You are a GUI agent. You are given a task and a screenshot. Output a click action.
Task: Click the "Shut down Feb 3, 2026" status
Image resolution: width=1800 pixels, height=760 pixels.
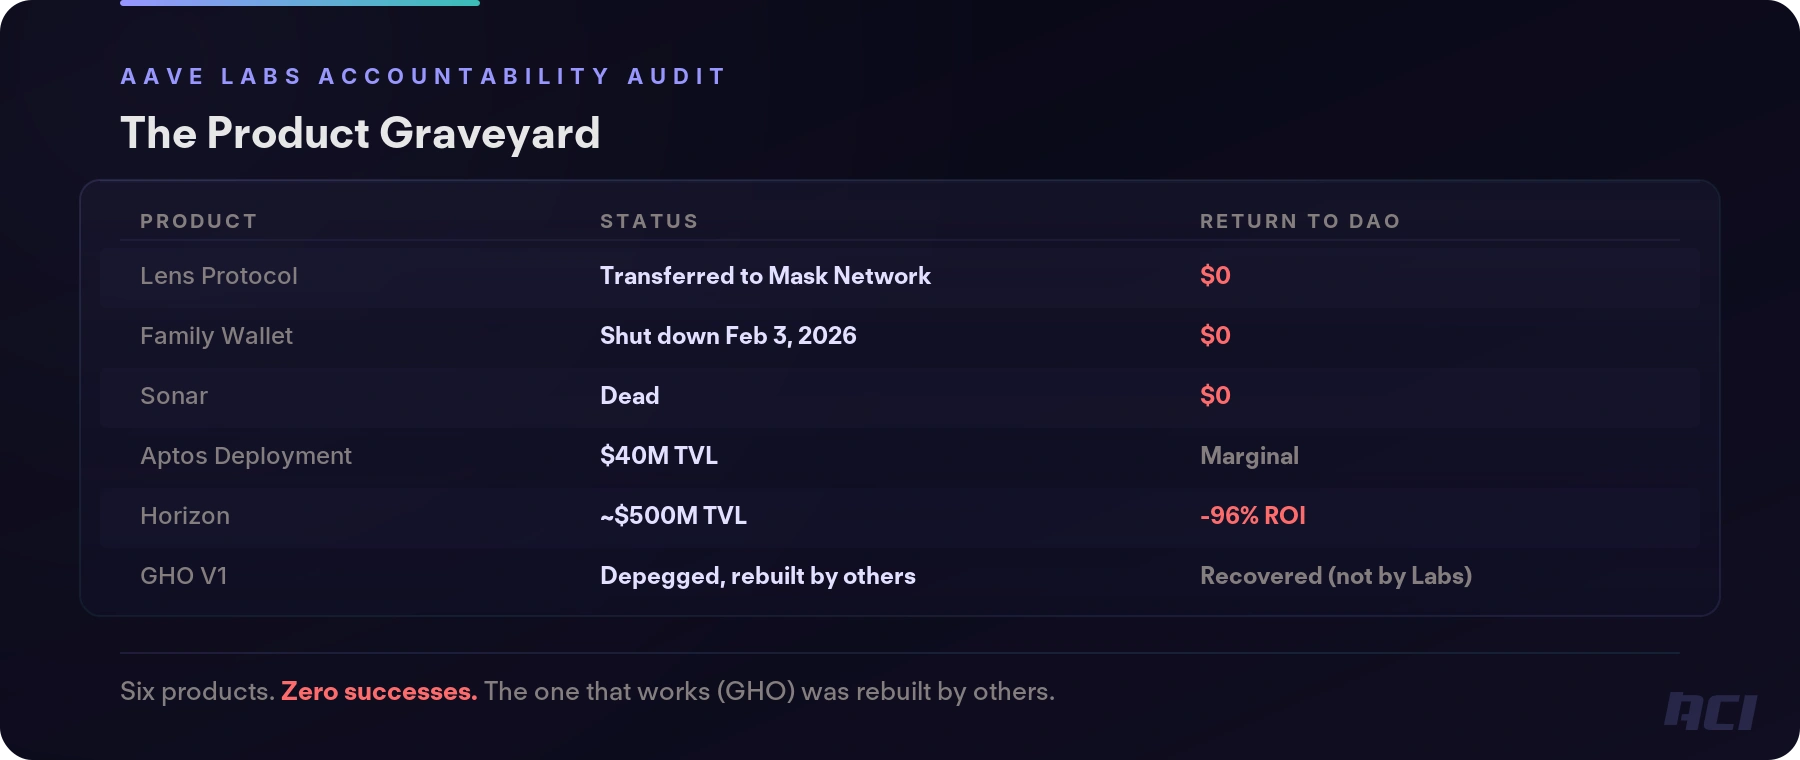[x=728, y=336]
